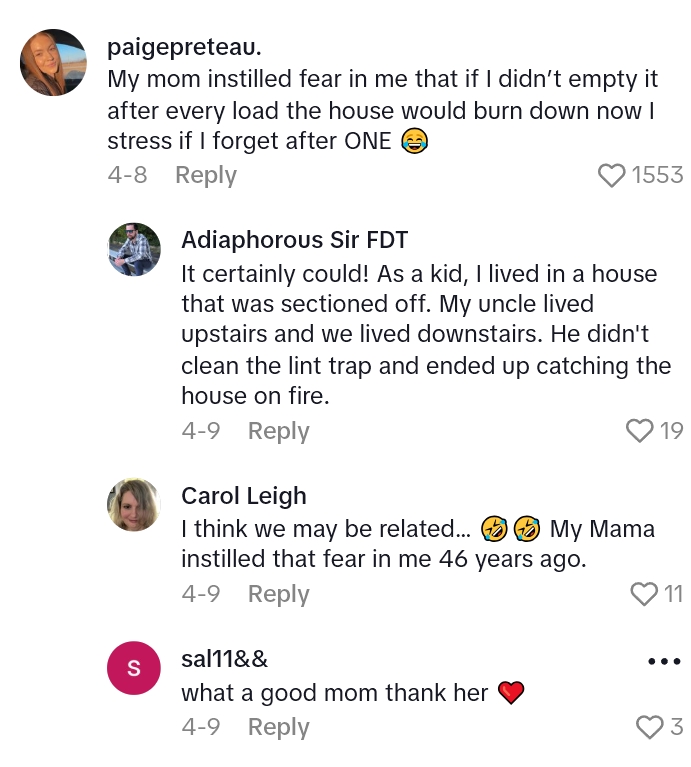Reply to paigepreteau's comment
Viewport: 691px width, 767px height.
click(205, 175)
